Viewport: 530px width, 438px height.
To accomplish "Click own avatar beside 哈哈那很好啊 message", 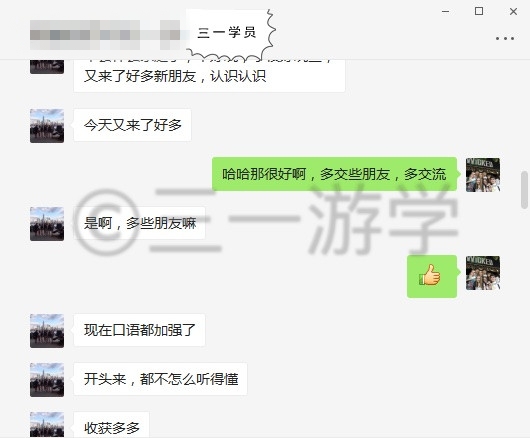I will pyautogui.click(x=483, y=175).
